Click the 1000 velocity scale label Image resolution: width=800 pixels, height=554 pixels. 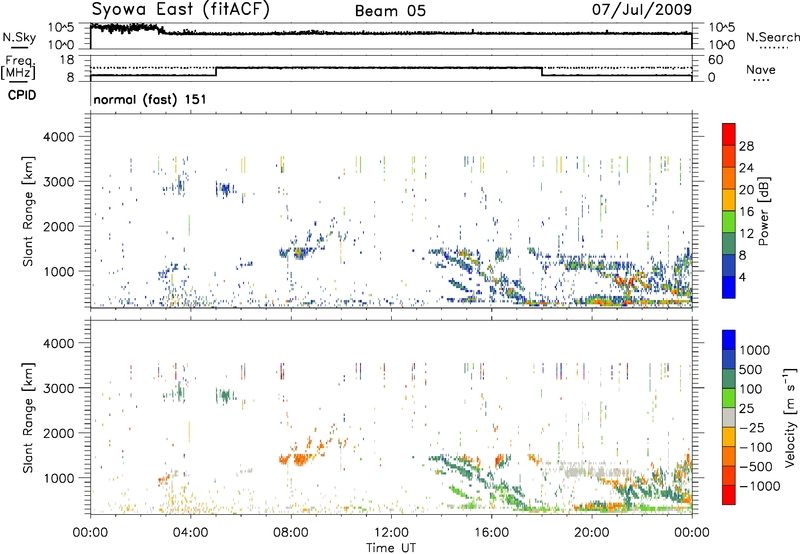(x=755, y=350)
